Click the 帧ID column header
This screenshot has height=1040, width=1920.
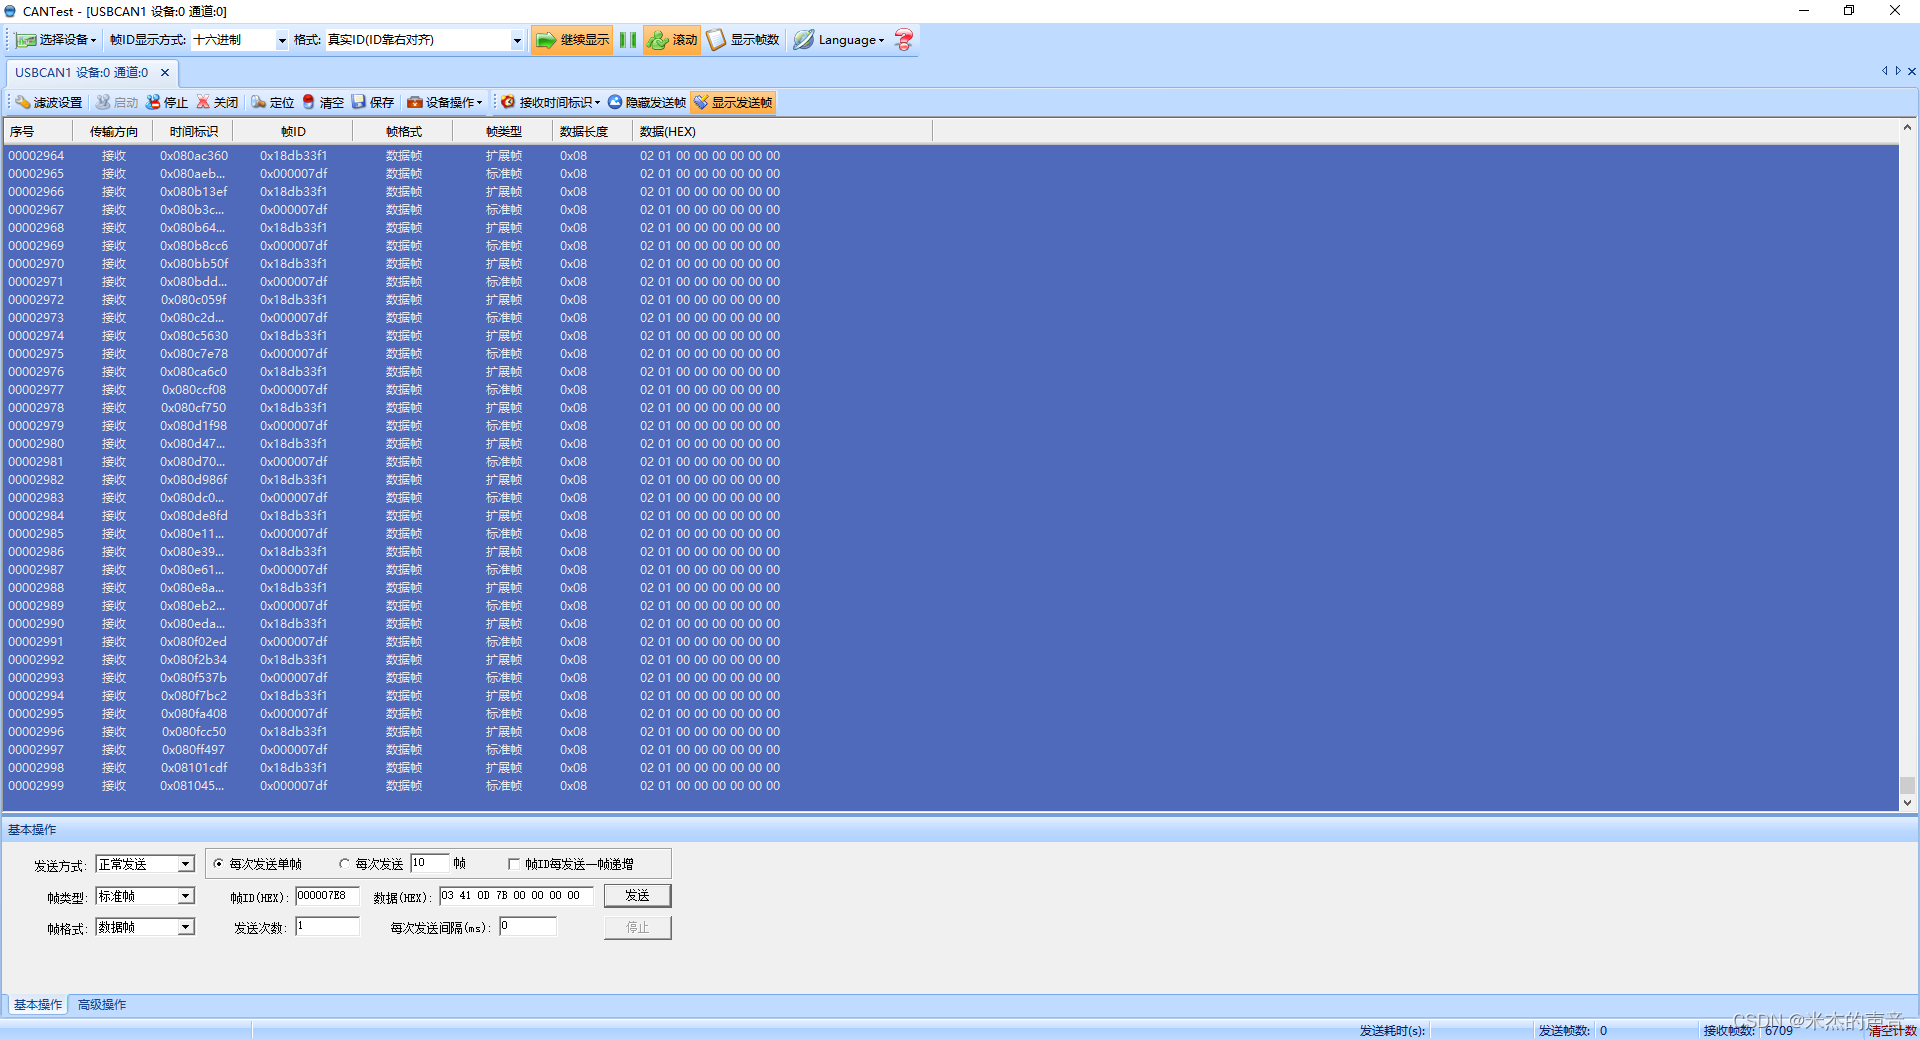point(292,131)
